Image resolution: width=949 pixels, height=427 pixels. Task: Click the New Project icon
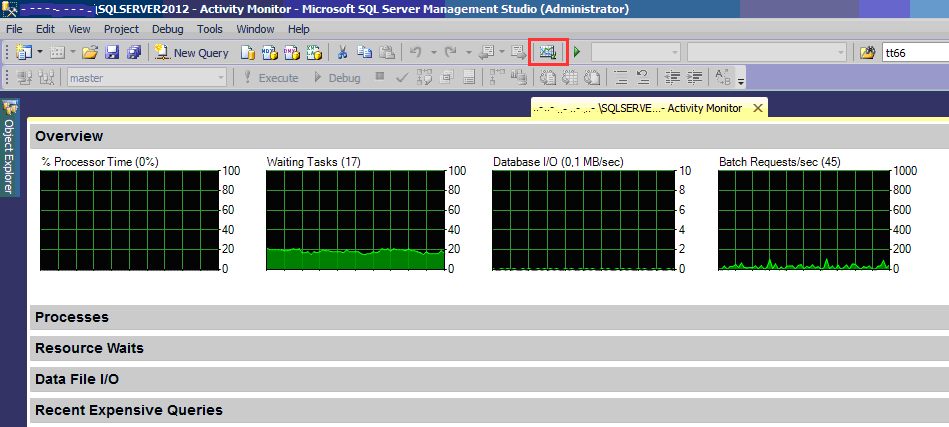click(x=24, y=53)
